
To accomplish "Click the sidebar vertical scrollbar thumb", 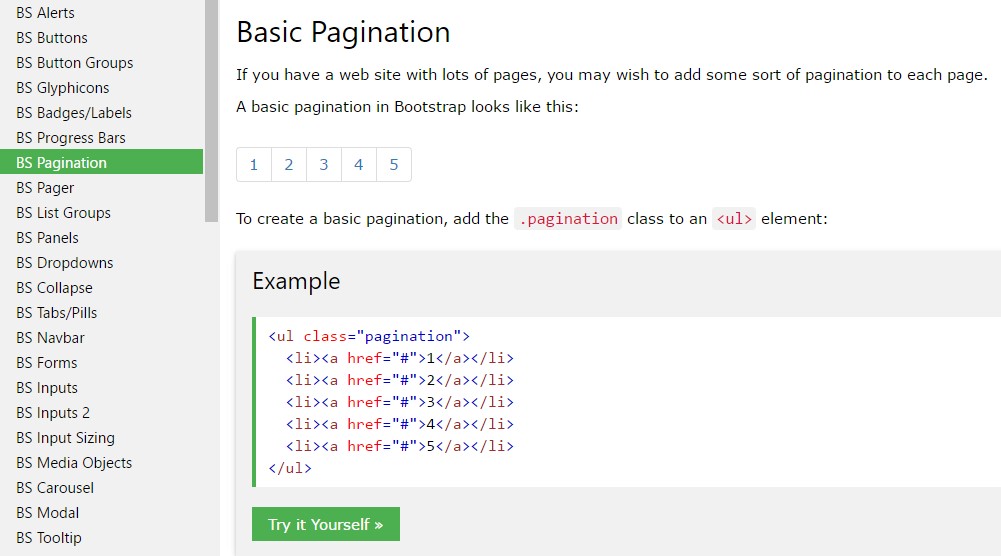I will (x=211, y=111).
